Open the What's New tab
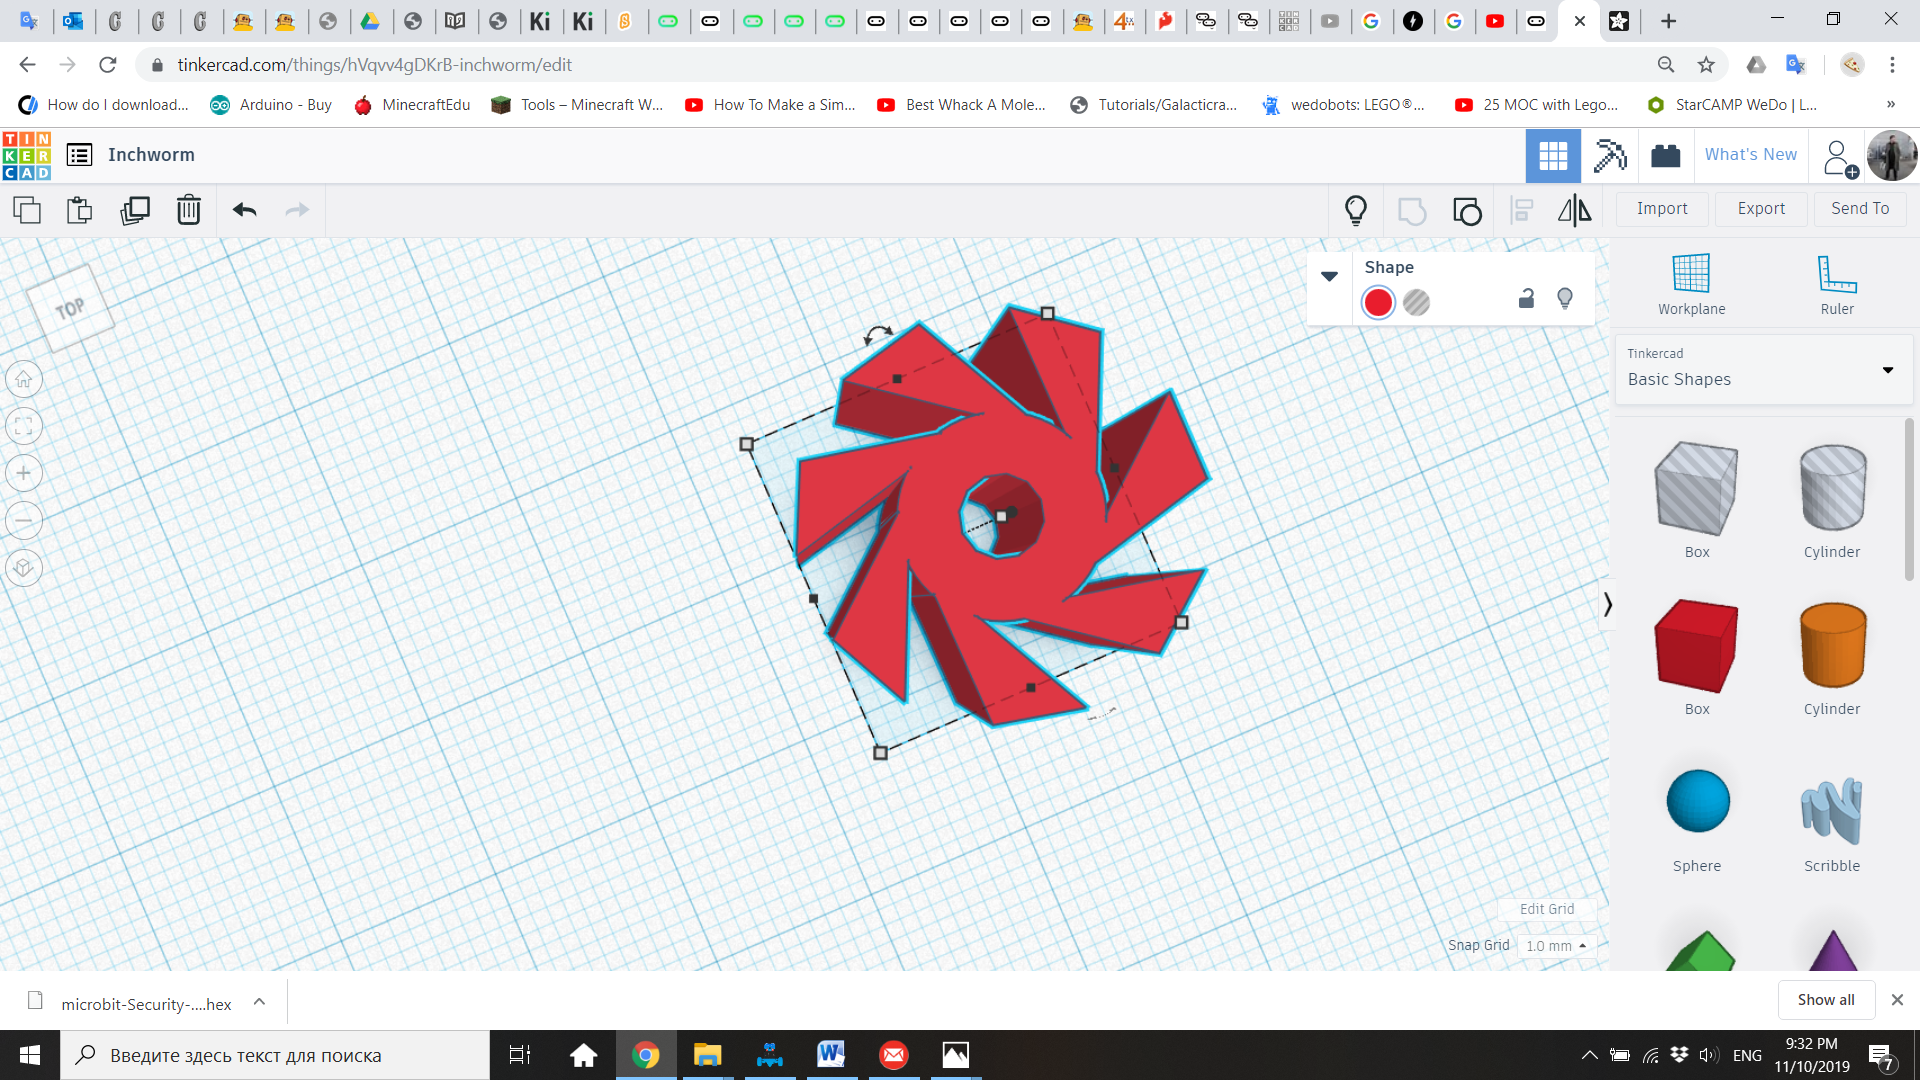This screenshot has width=1920, height=1080. point(1750,155)
